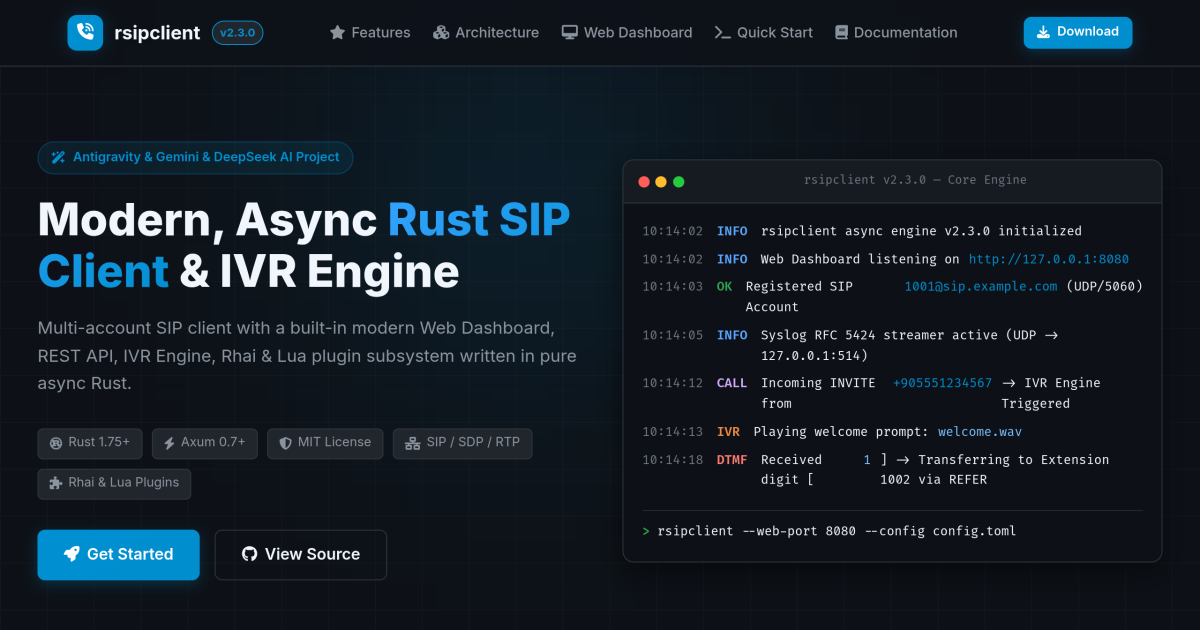Click the terminal prompt icon beside Quick Start

[722, 33]
